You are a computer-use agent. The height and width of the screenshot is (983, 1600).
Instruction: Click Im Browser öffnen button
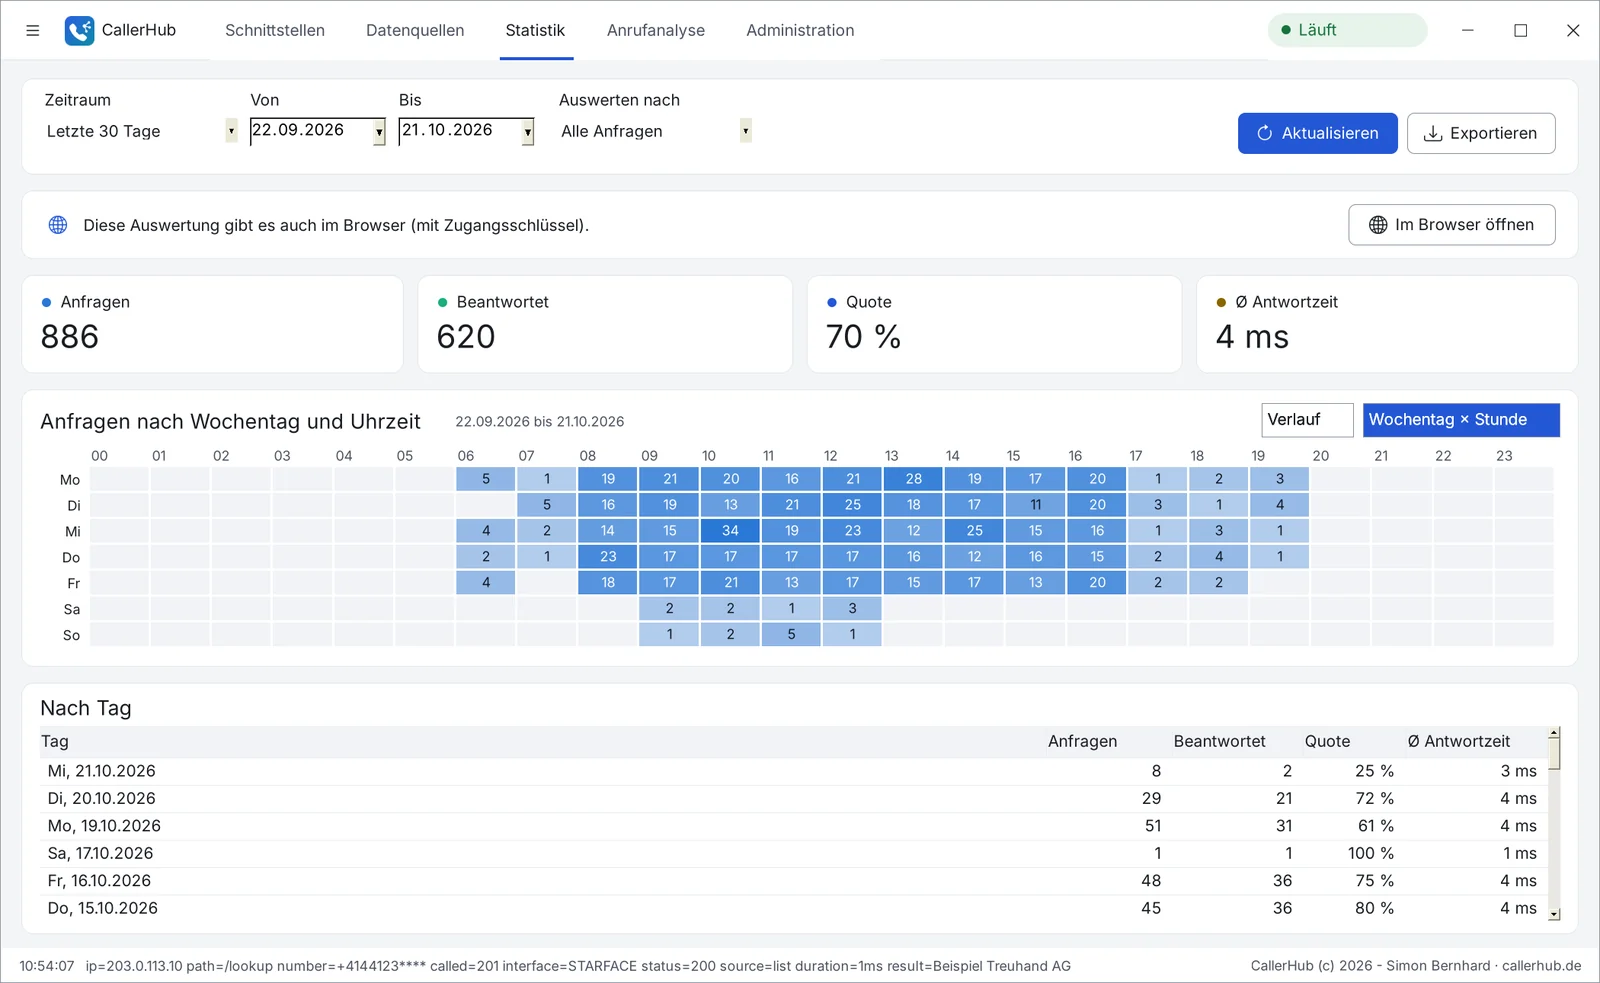click(x=1451, y=225)
